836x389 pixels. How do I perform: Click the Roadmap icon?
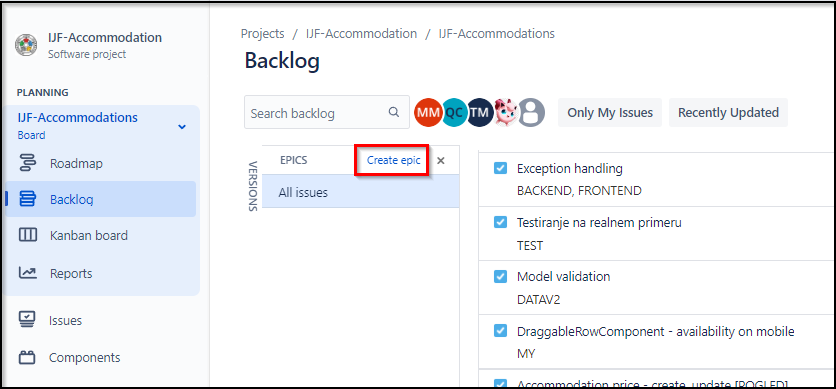(x=27, y=163)
